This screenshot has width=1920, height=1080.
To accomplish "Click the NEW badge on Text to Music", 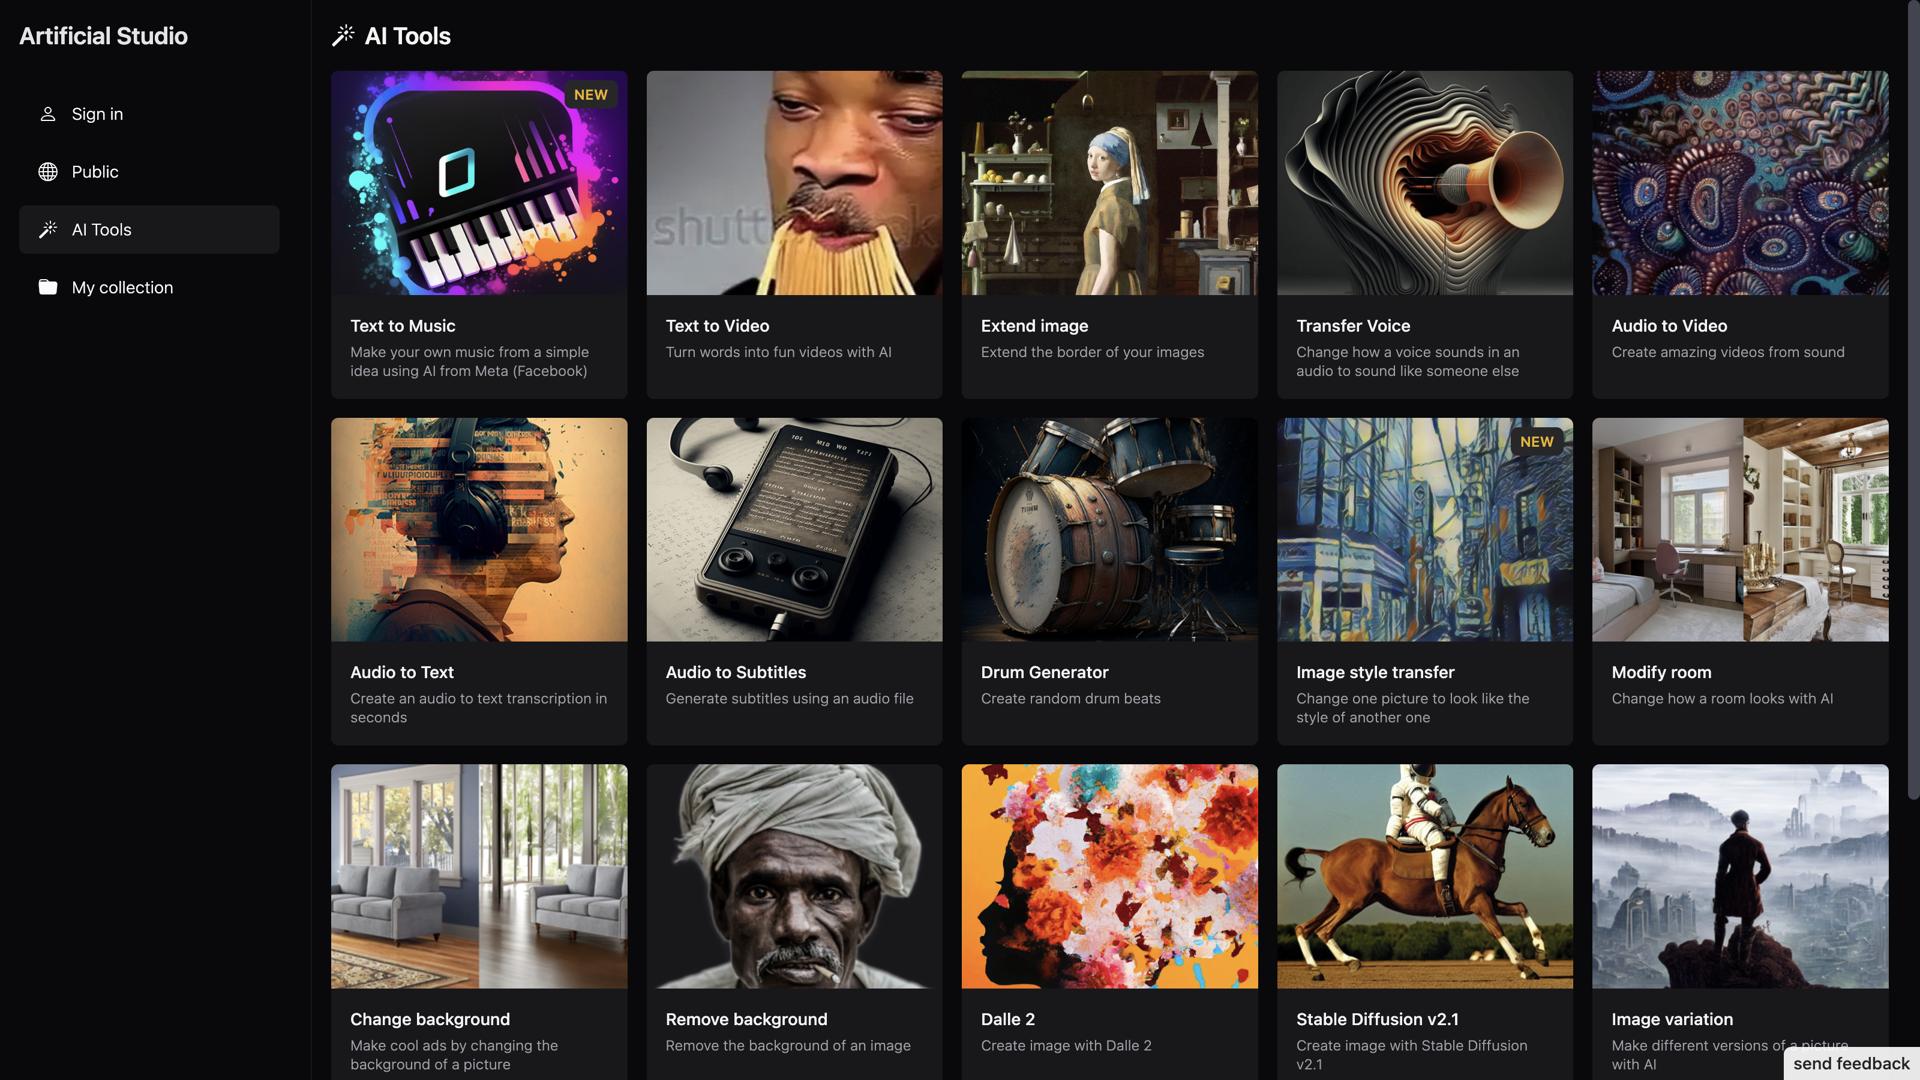I will click(x=590, y=95).
